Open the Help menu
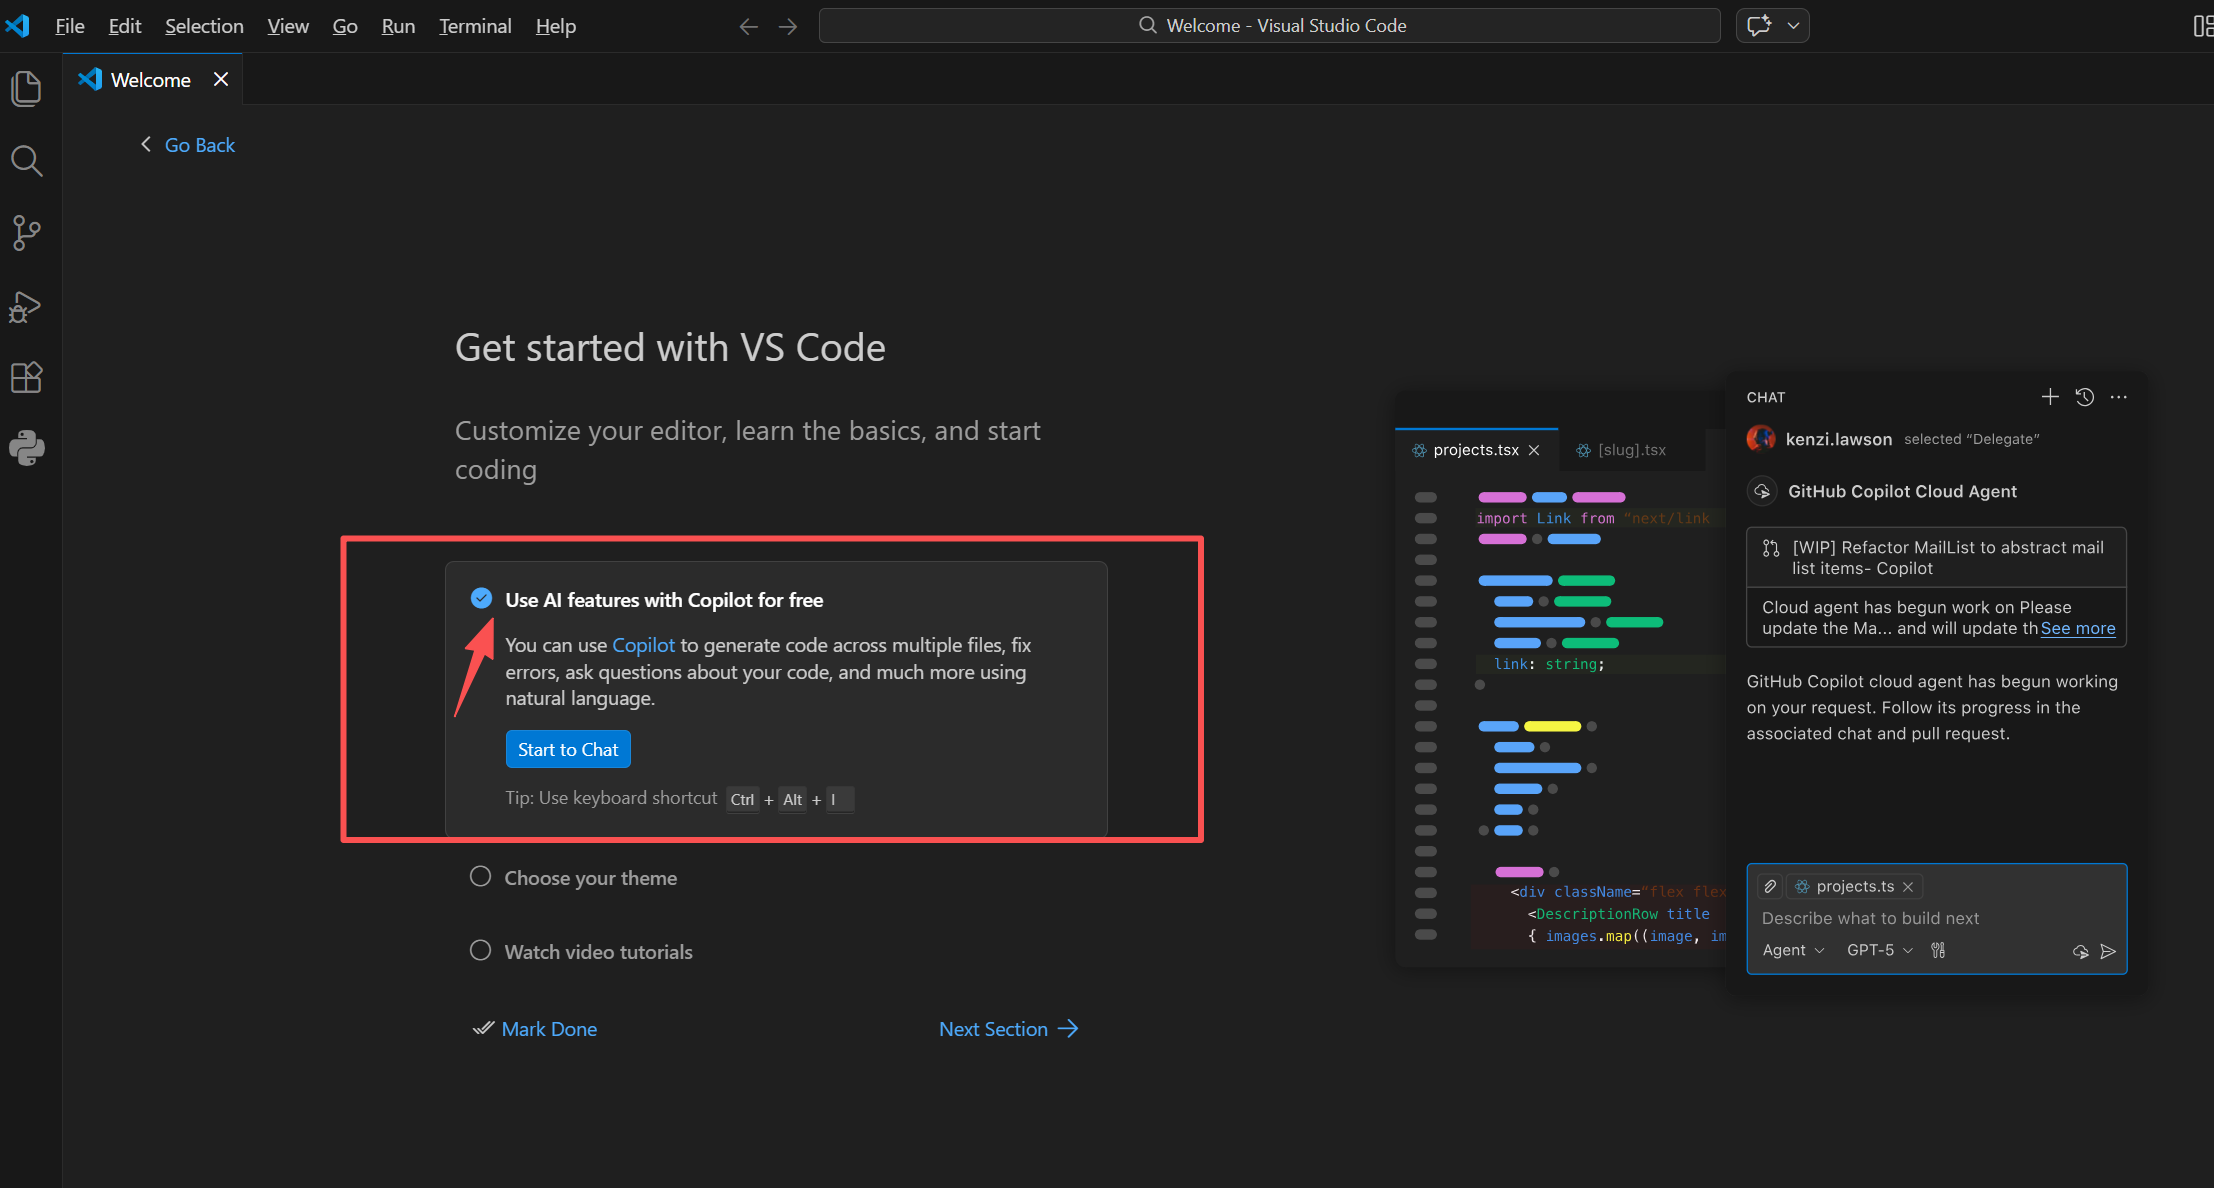 click(556, 26)
